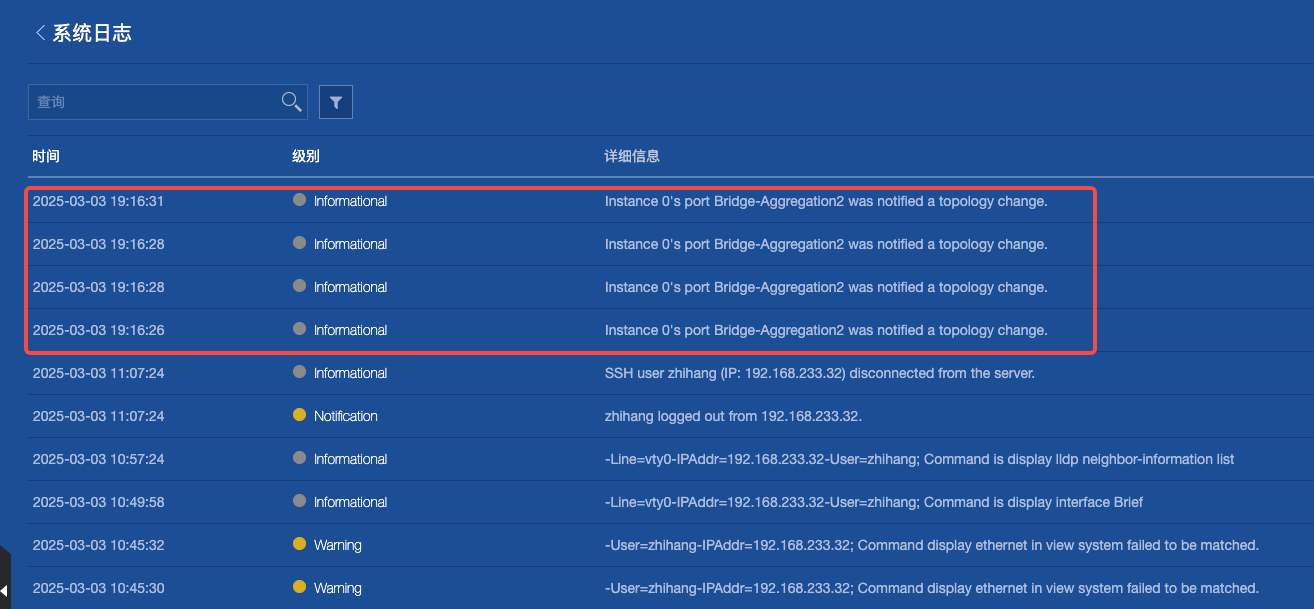Click the gray dot of 10:57:24 entry

point(299,458)
